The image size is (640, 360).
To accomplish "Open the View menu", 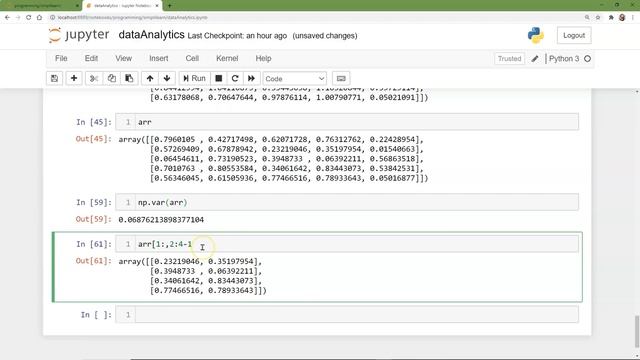I will (123, 58).
